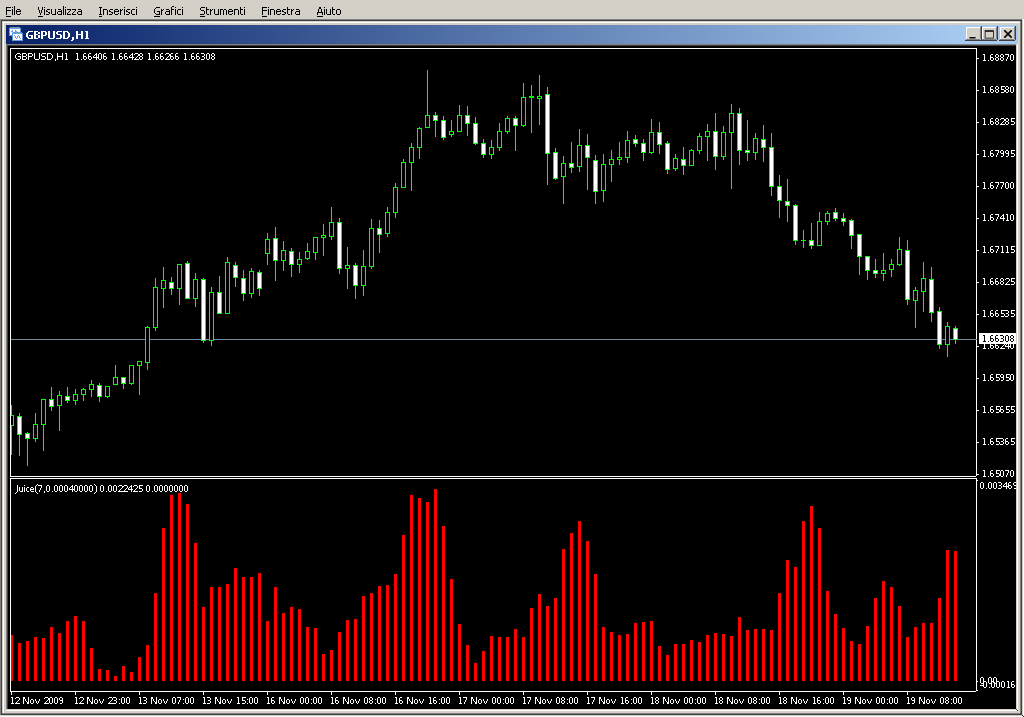Screen dimensions: 1024x717
Task: Maximize the GBPUSD,H1 chart window
Action: point(989,34)
